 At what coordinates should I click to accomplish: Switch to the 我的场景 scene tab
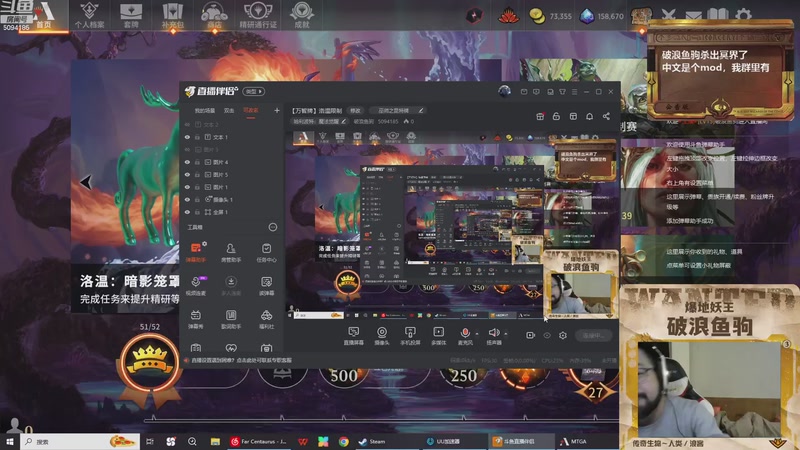point(205,111)
